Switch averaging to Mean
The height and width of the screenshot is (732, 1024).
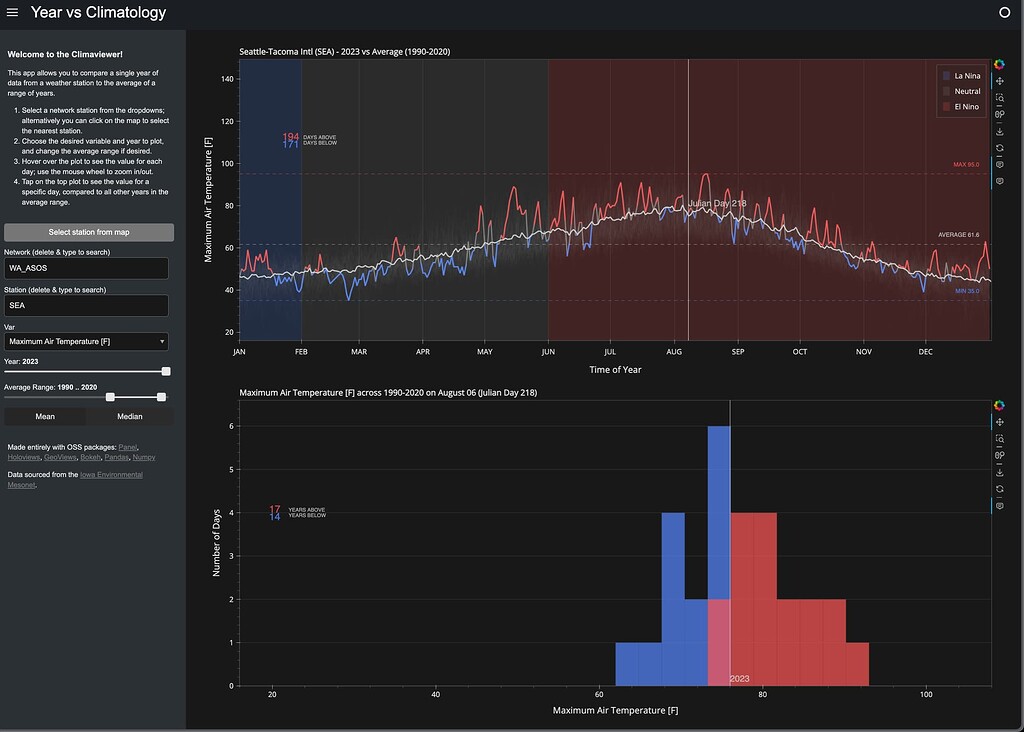click(45, 416)
